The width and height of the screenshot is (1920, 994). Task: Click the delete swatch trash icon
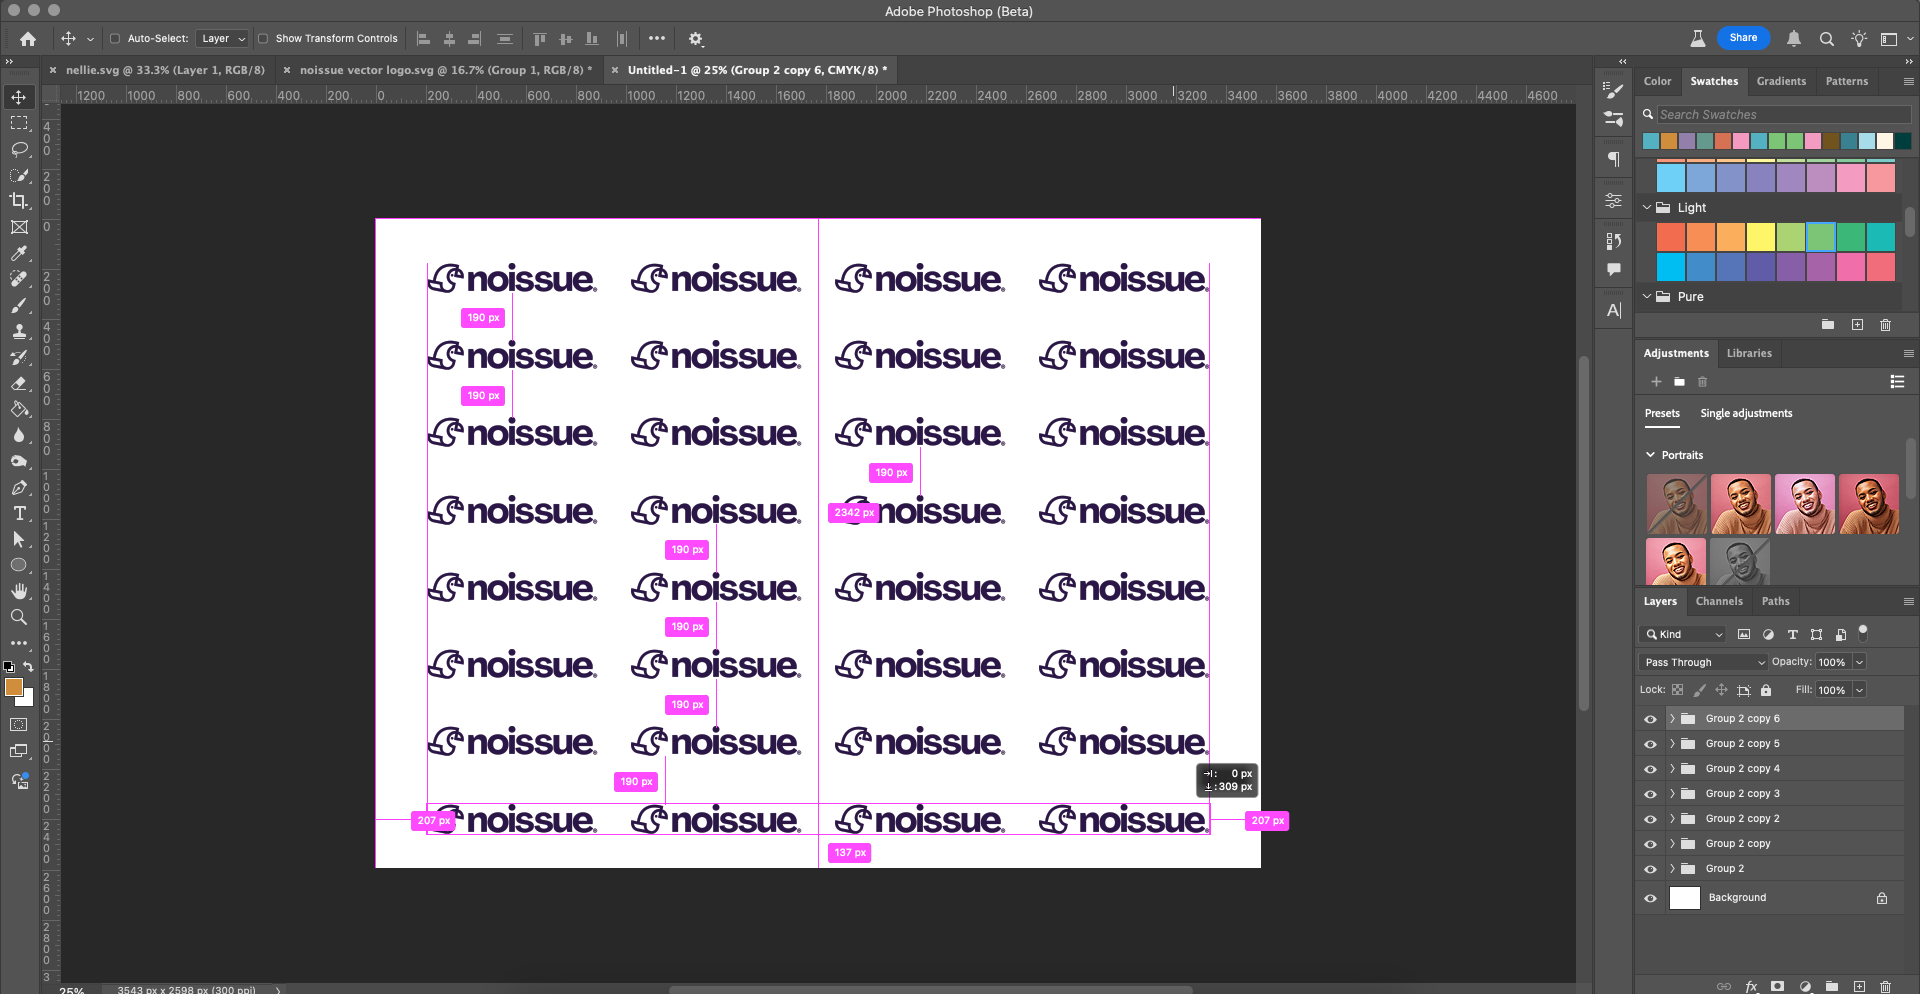click(x=1886, y=325)
